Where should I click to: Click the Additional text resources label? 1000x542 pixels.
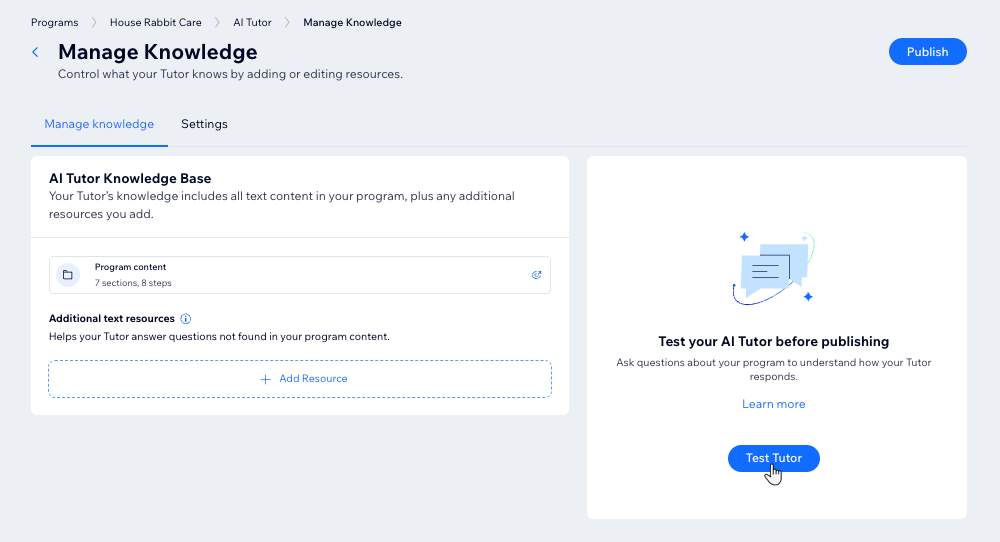112,319
